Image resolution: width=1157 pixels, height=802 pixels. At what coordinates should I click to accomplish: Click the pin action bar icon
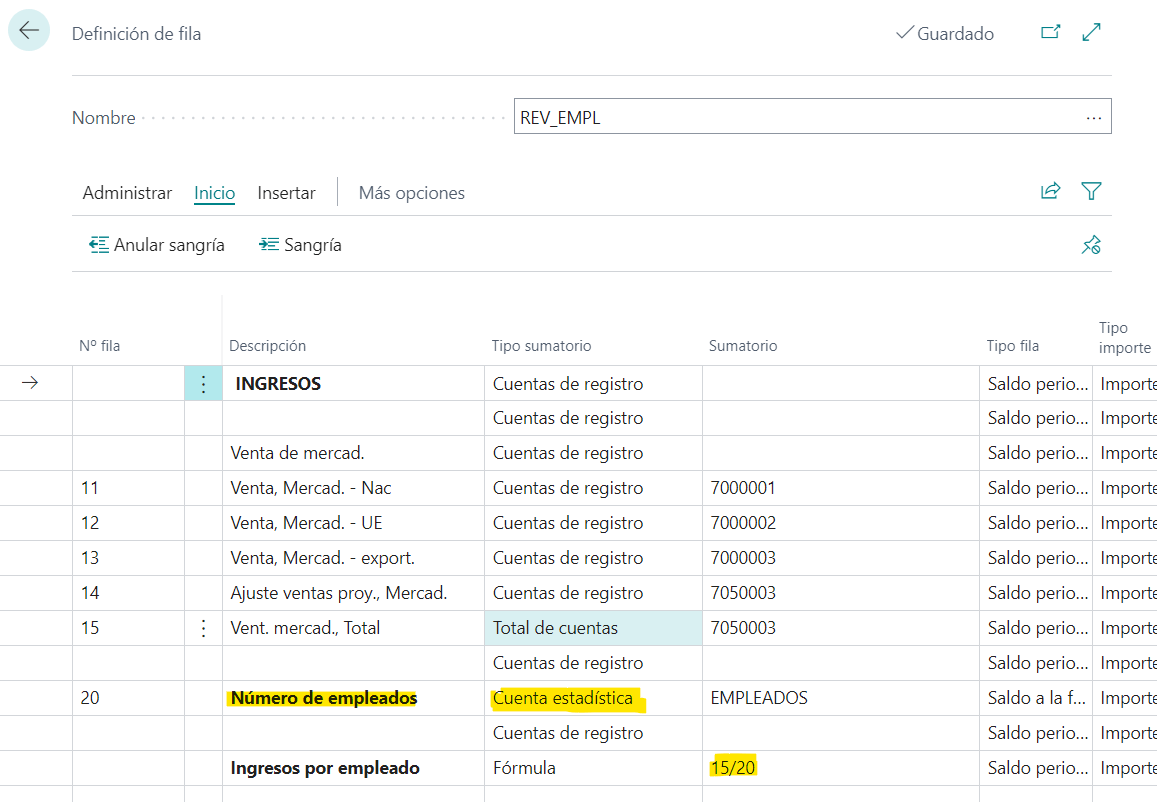click(1091, 245)
